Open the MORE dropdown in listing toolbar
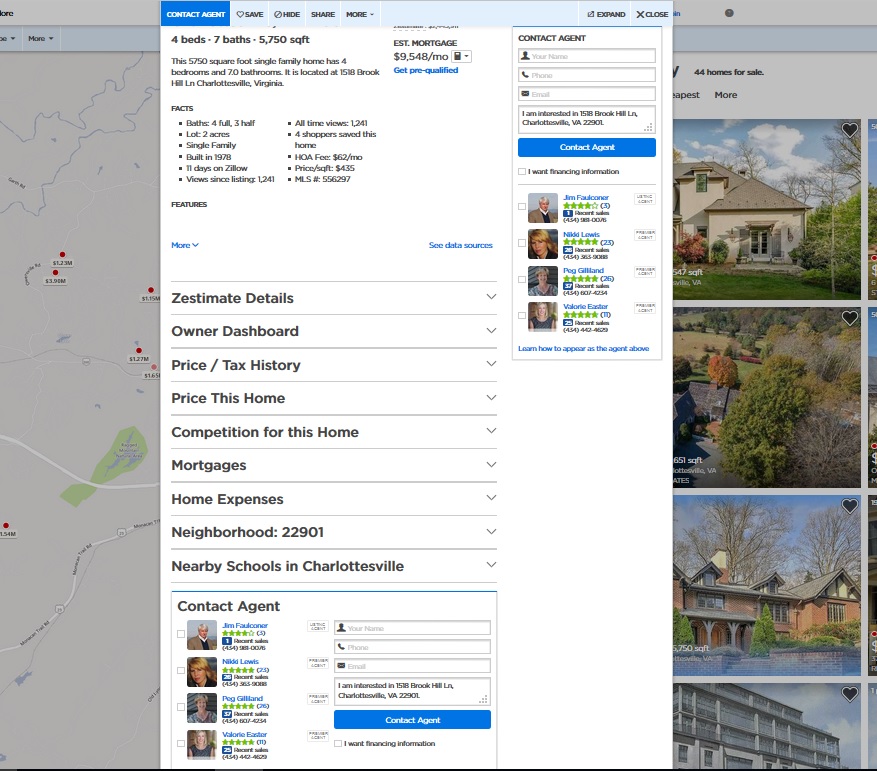Viewport: 877px width, 771px height. pyautogui.click(x=360, y=15)
